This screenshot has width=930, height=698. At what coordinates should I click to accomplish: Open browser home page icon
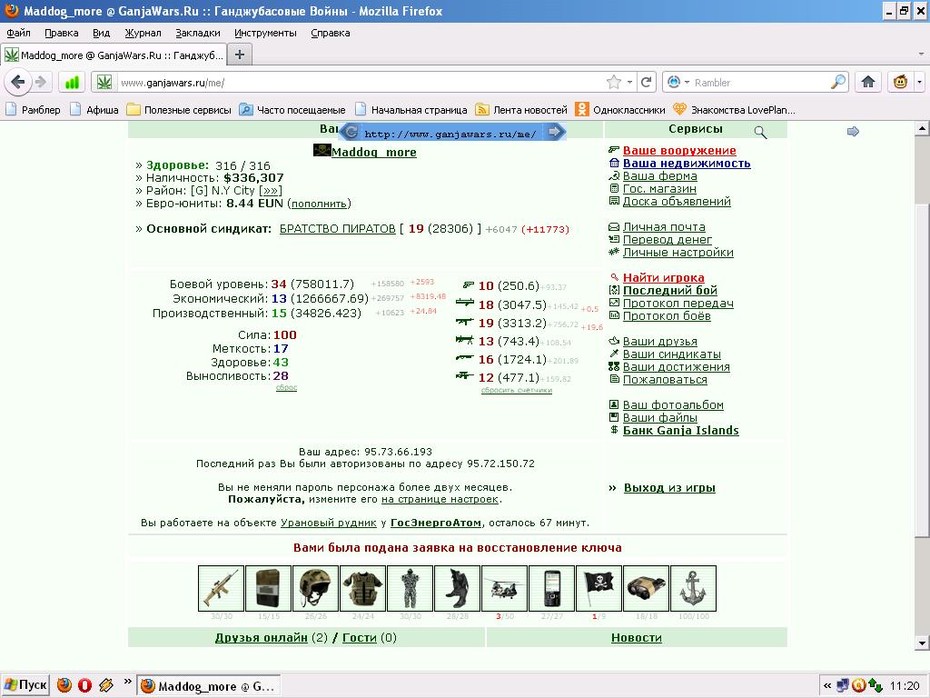pos(868,82)
